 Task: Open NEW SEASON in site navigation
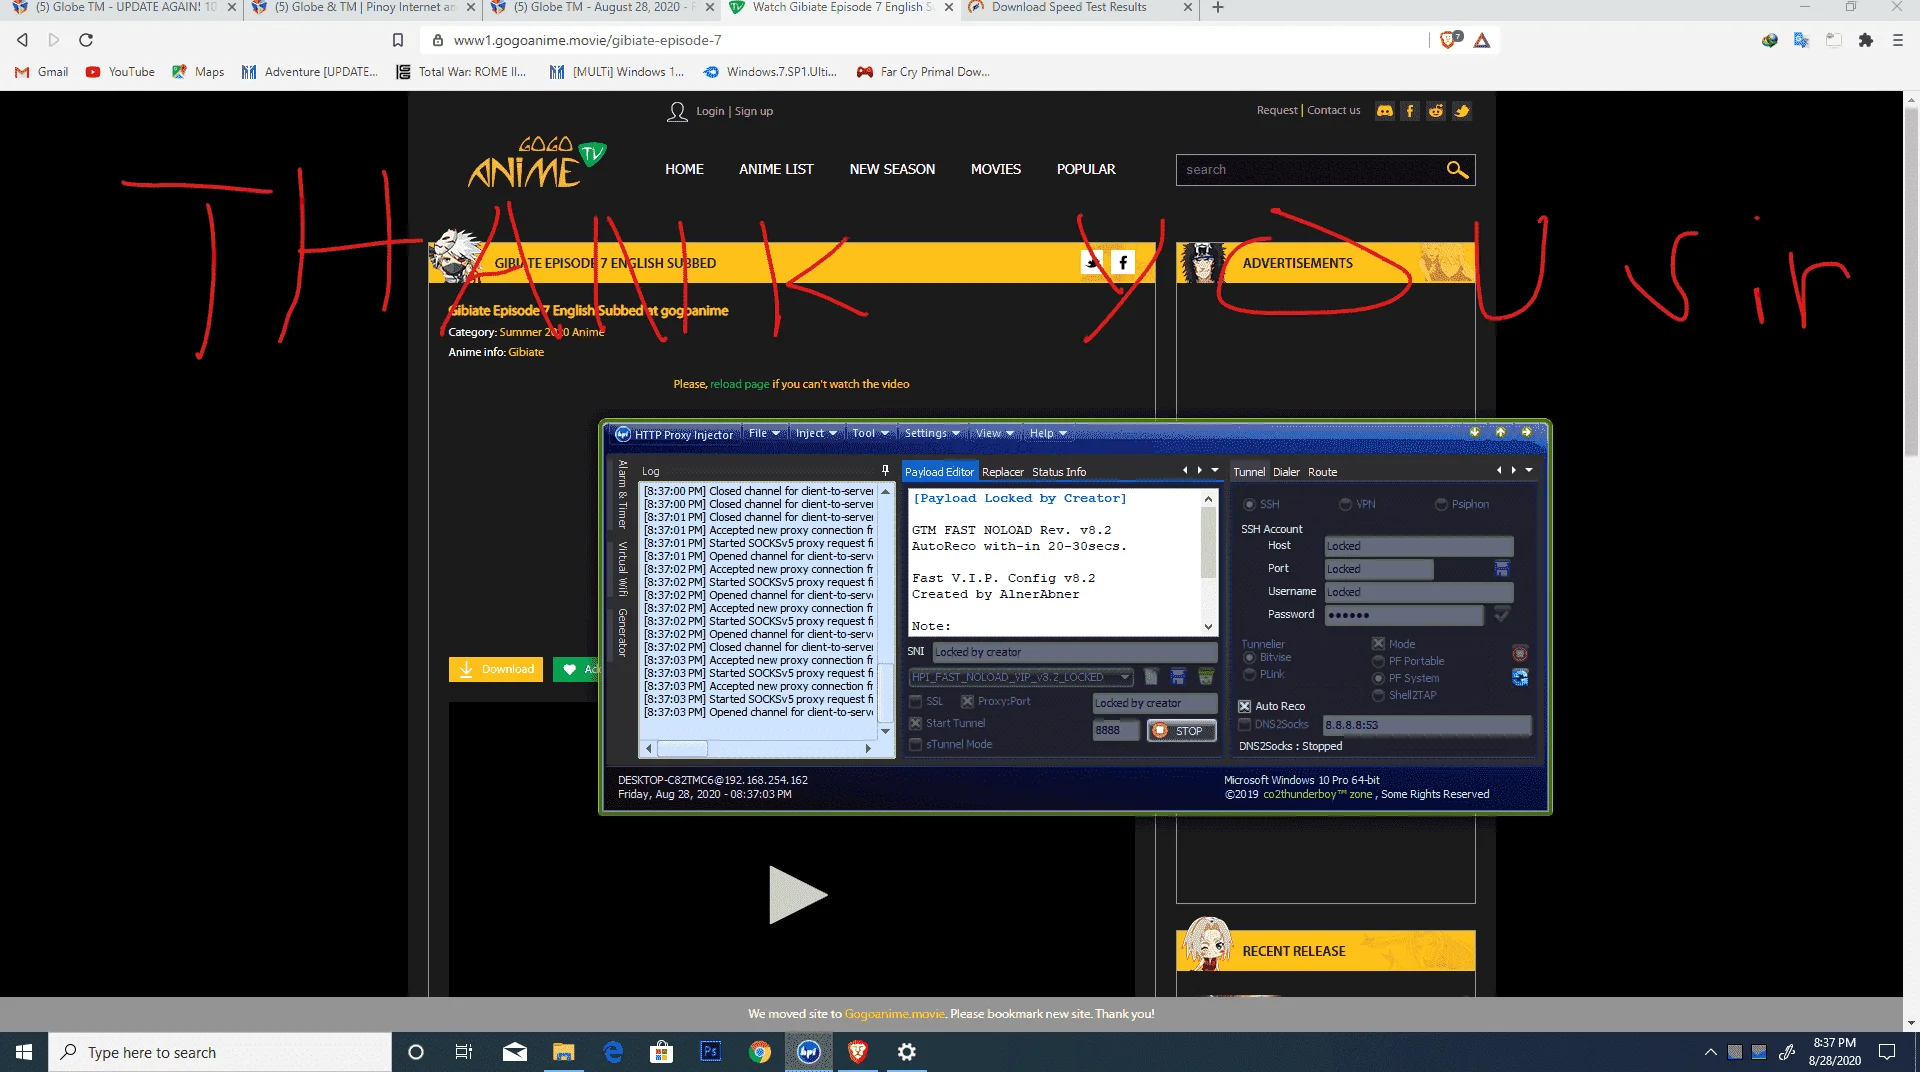pos(892,169)
